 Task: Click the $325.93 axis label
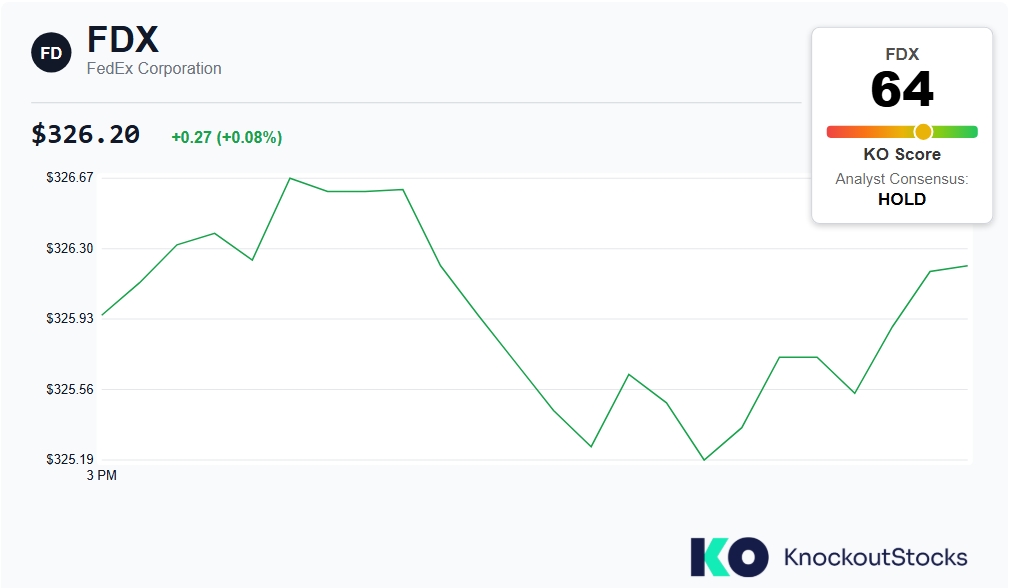tap(70, 318)
